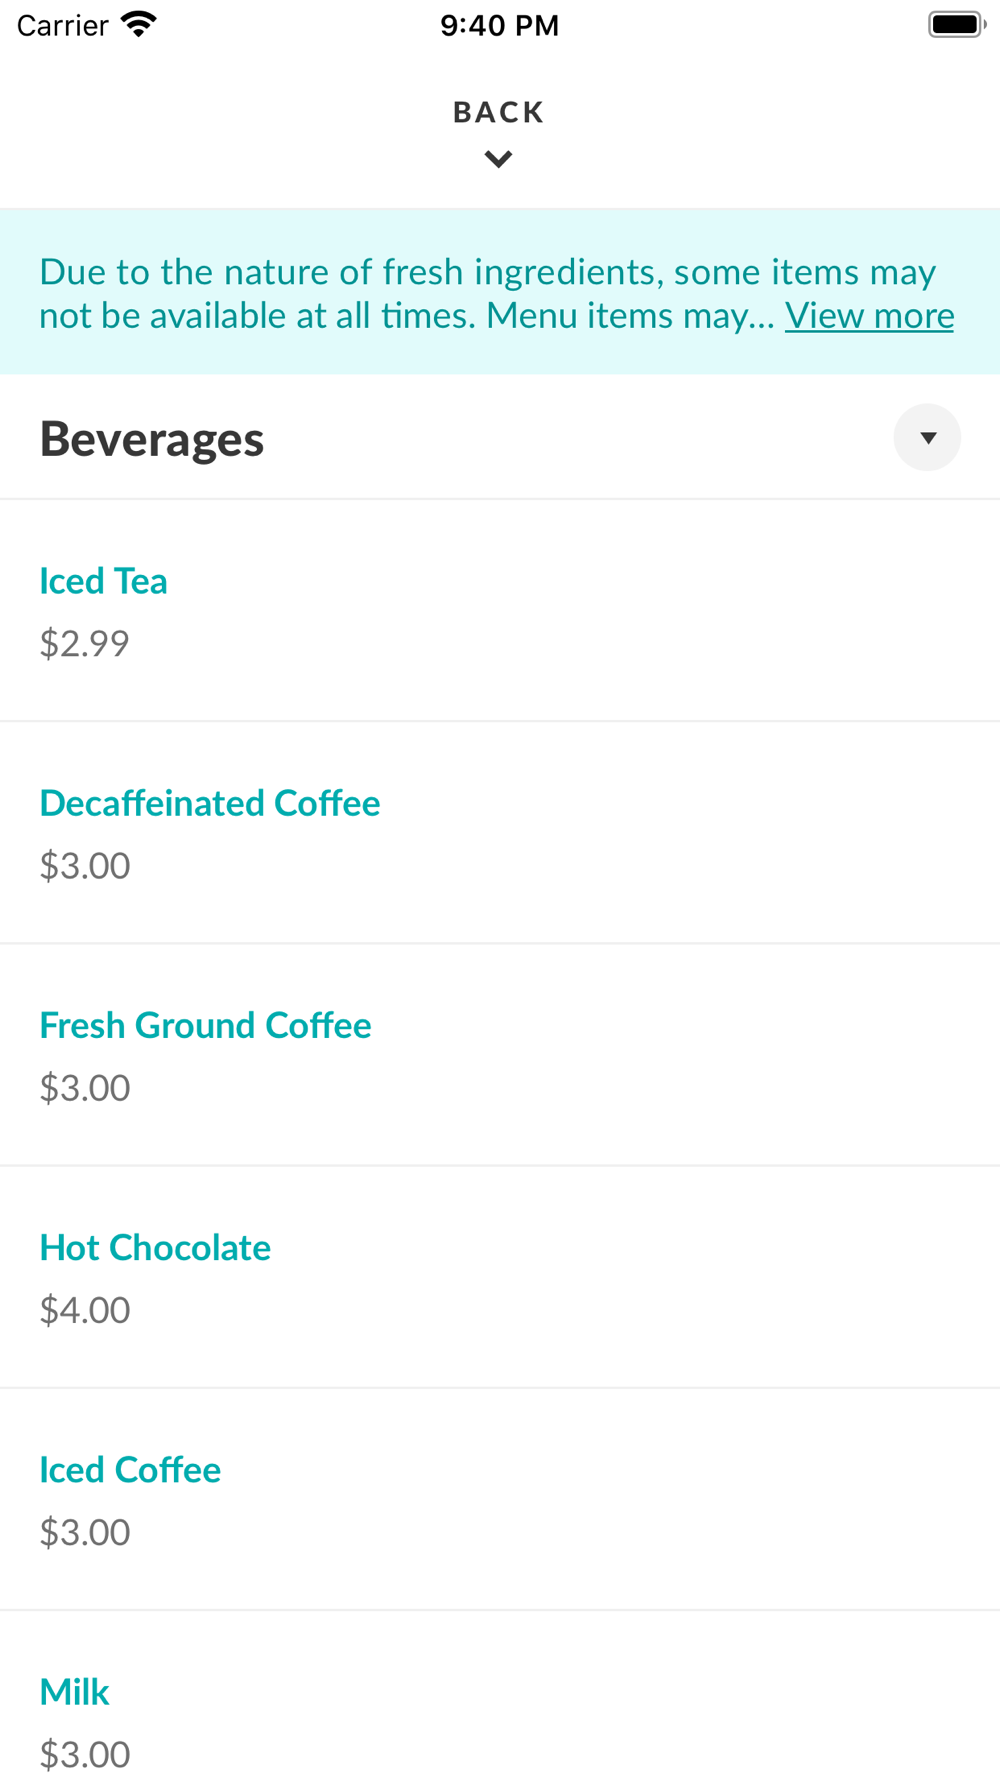Tap the Carrier label in status bar
This screenshot has height=1778, width=1000.
[x=62, y=25]
